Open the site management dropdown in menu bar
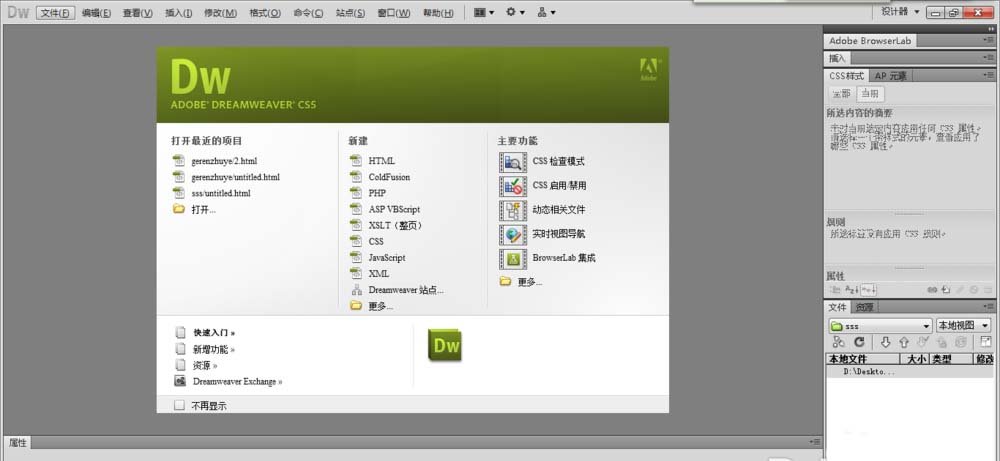Screen dimensions: 1000x461 (x=547, y=12)
